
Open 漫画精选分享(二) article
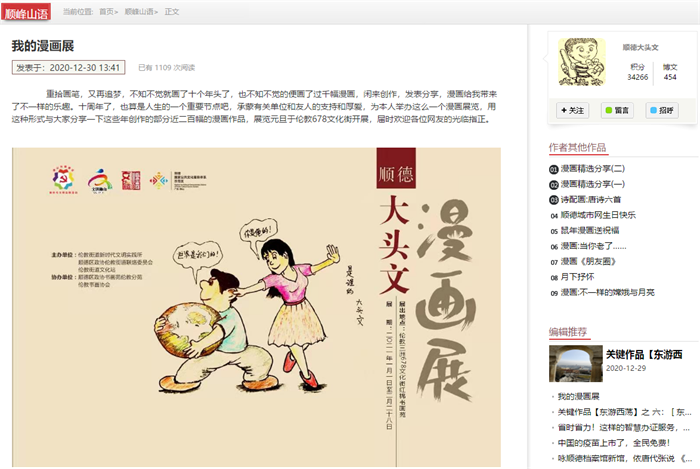592,169
